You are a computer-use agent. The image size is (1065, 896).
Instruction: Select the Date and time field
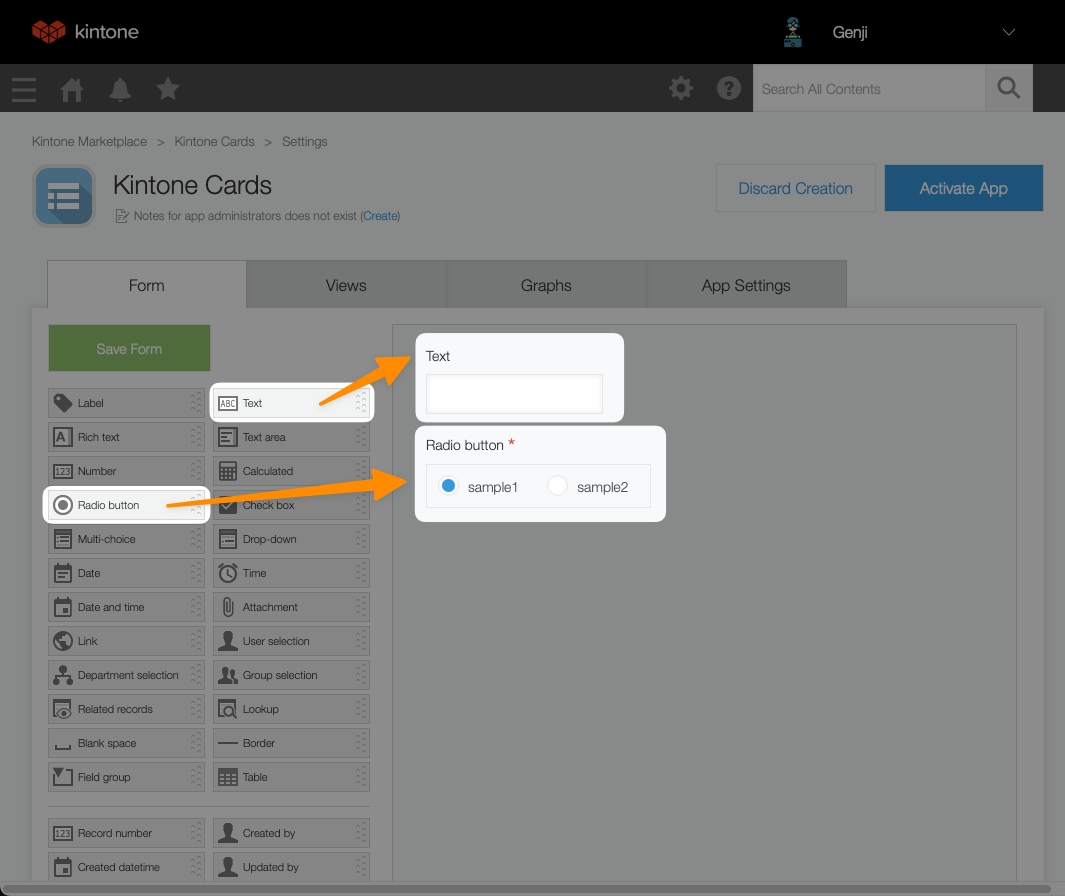[126, 607]
